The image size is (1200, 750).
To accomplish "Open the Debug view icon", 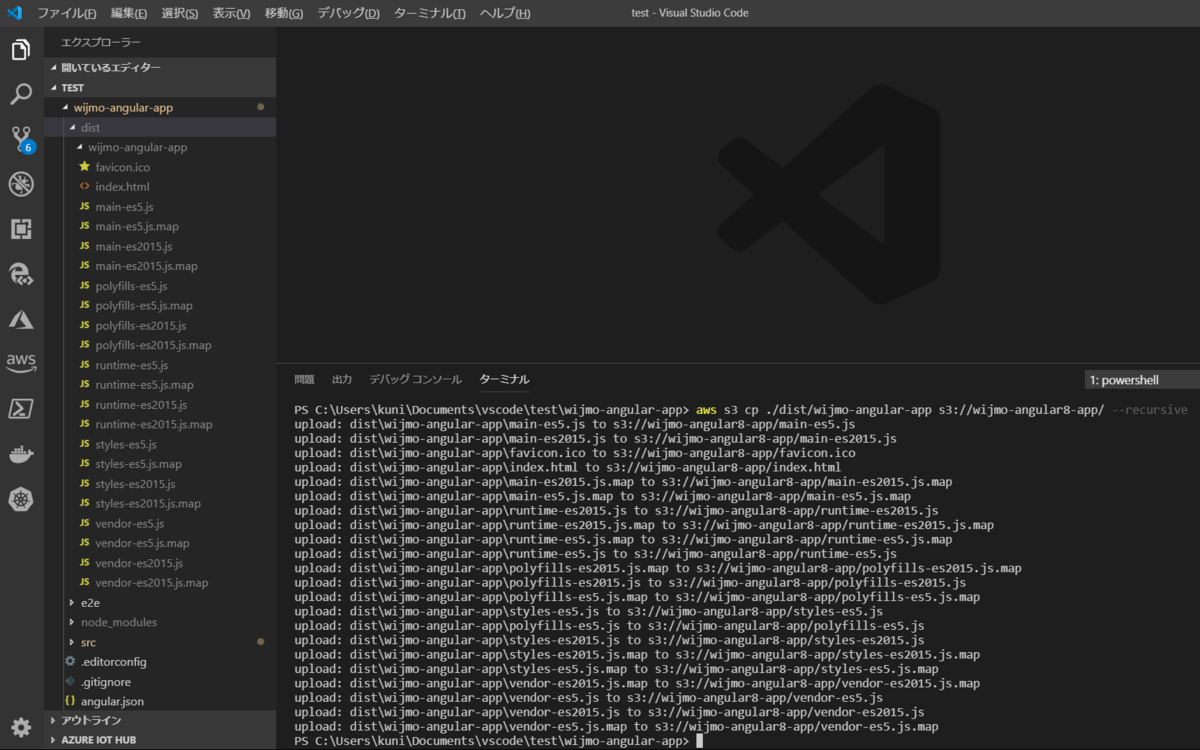I will point(21,184).
